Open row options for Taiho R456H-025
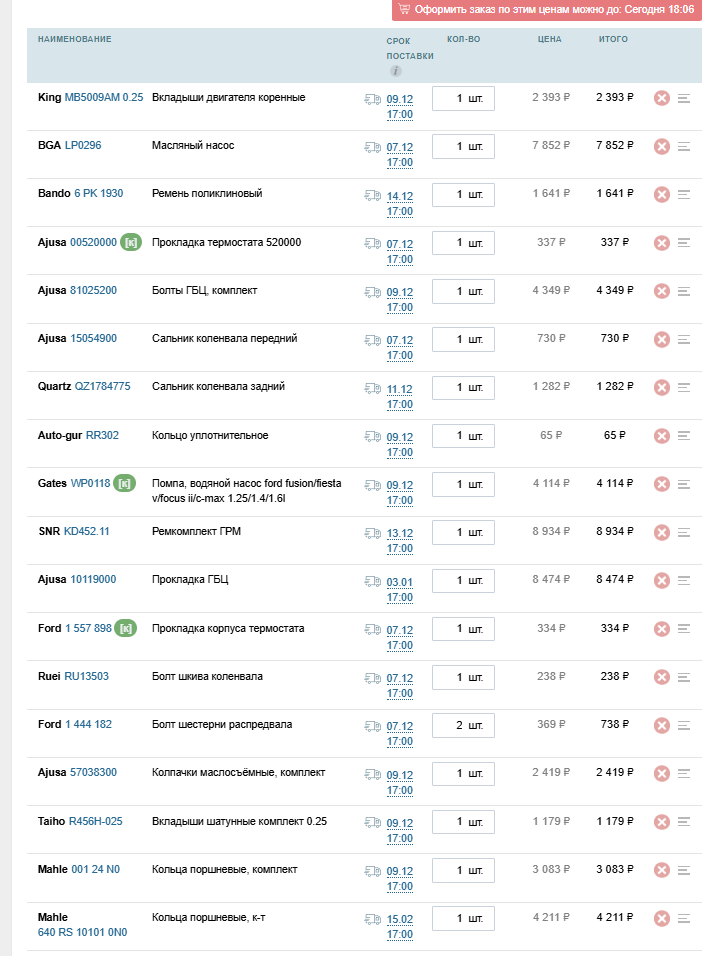 pyautogui.click(x=683, y=822)
